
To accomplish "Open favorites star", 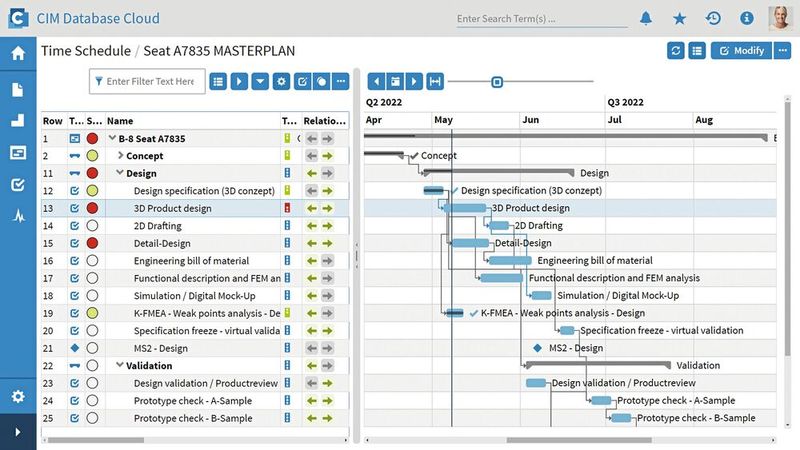I will [679, 19].
